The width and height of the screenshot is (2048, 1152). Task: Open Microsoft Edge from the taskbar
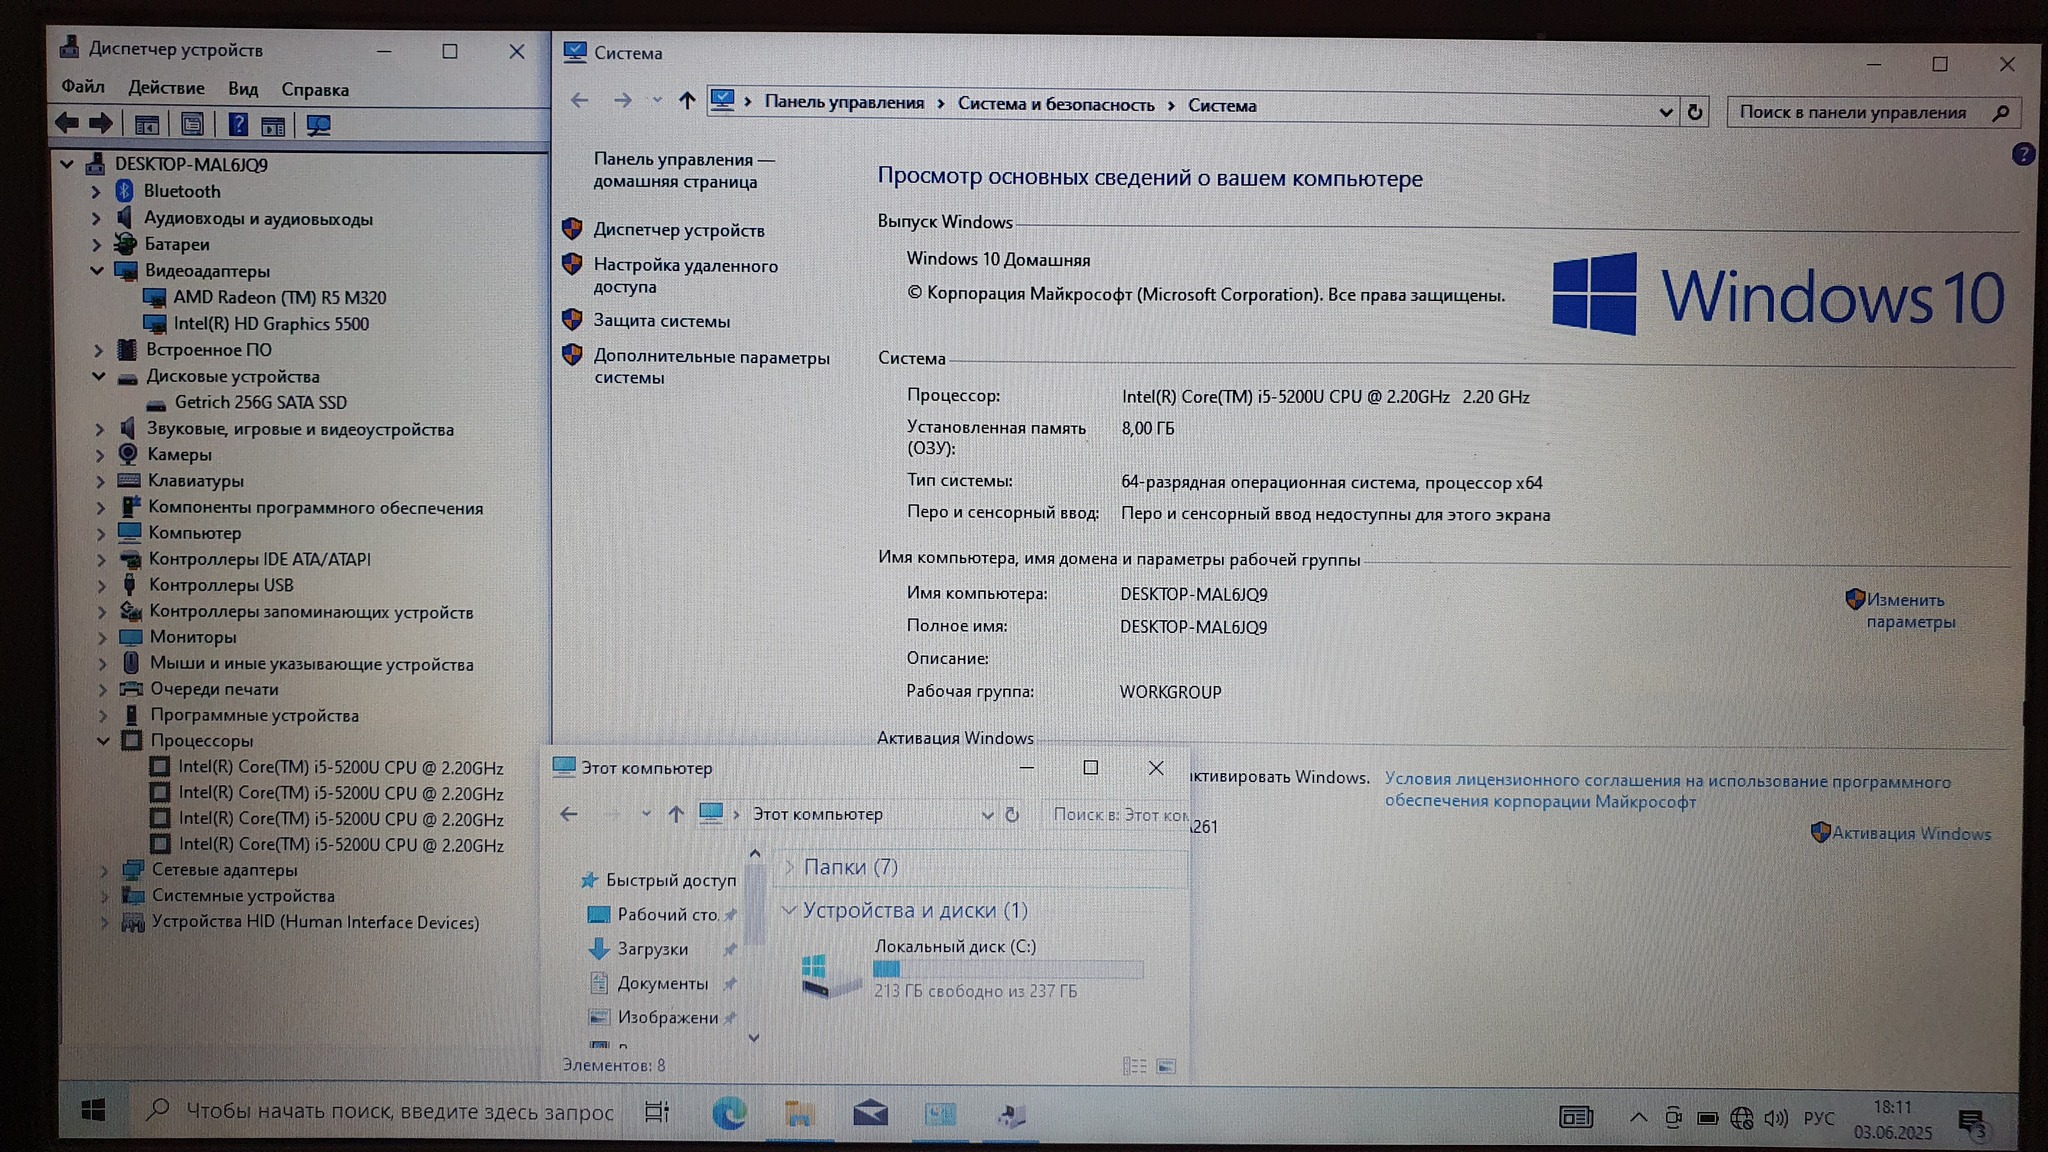729,1113
